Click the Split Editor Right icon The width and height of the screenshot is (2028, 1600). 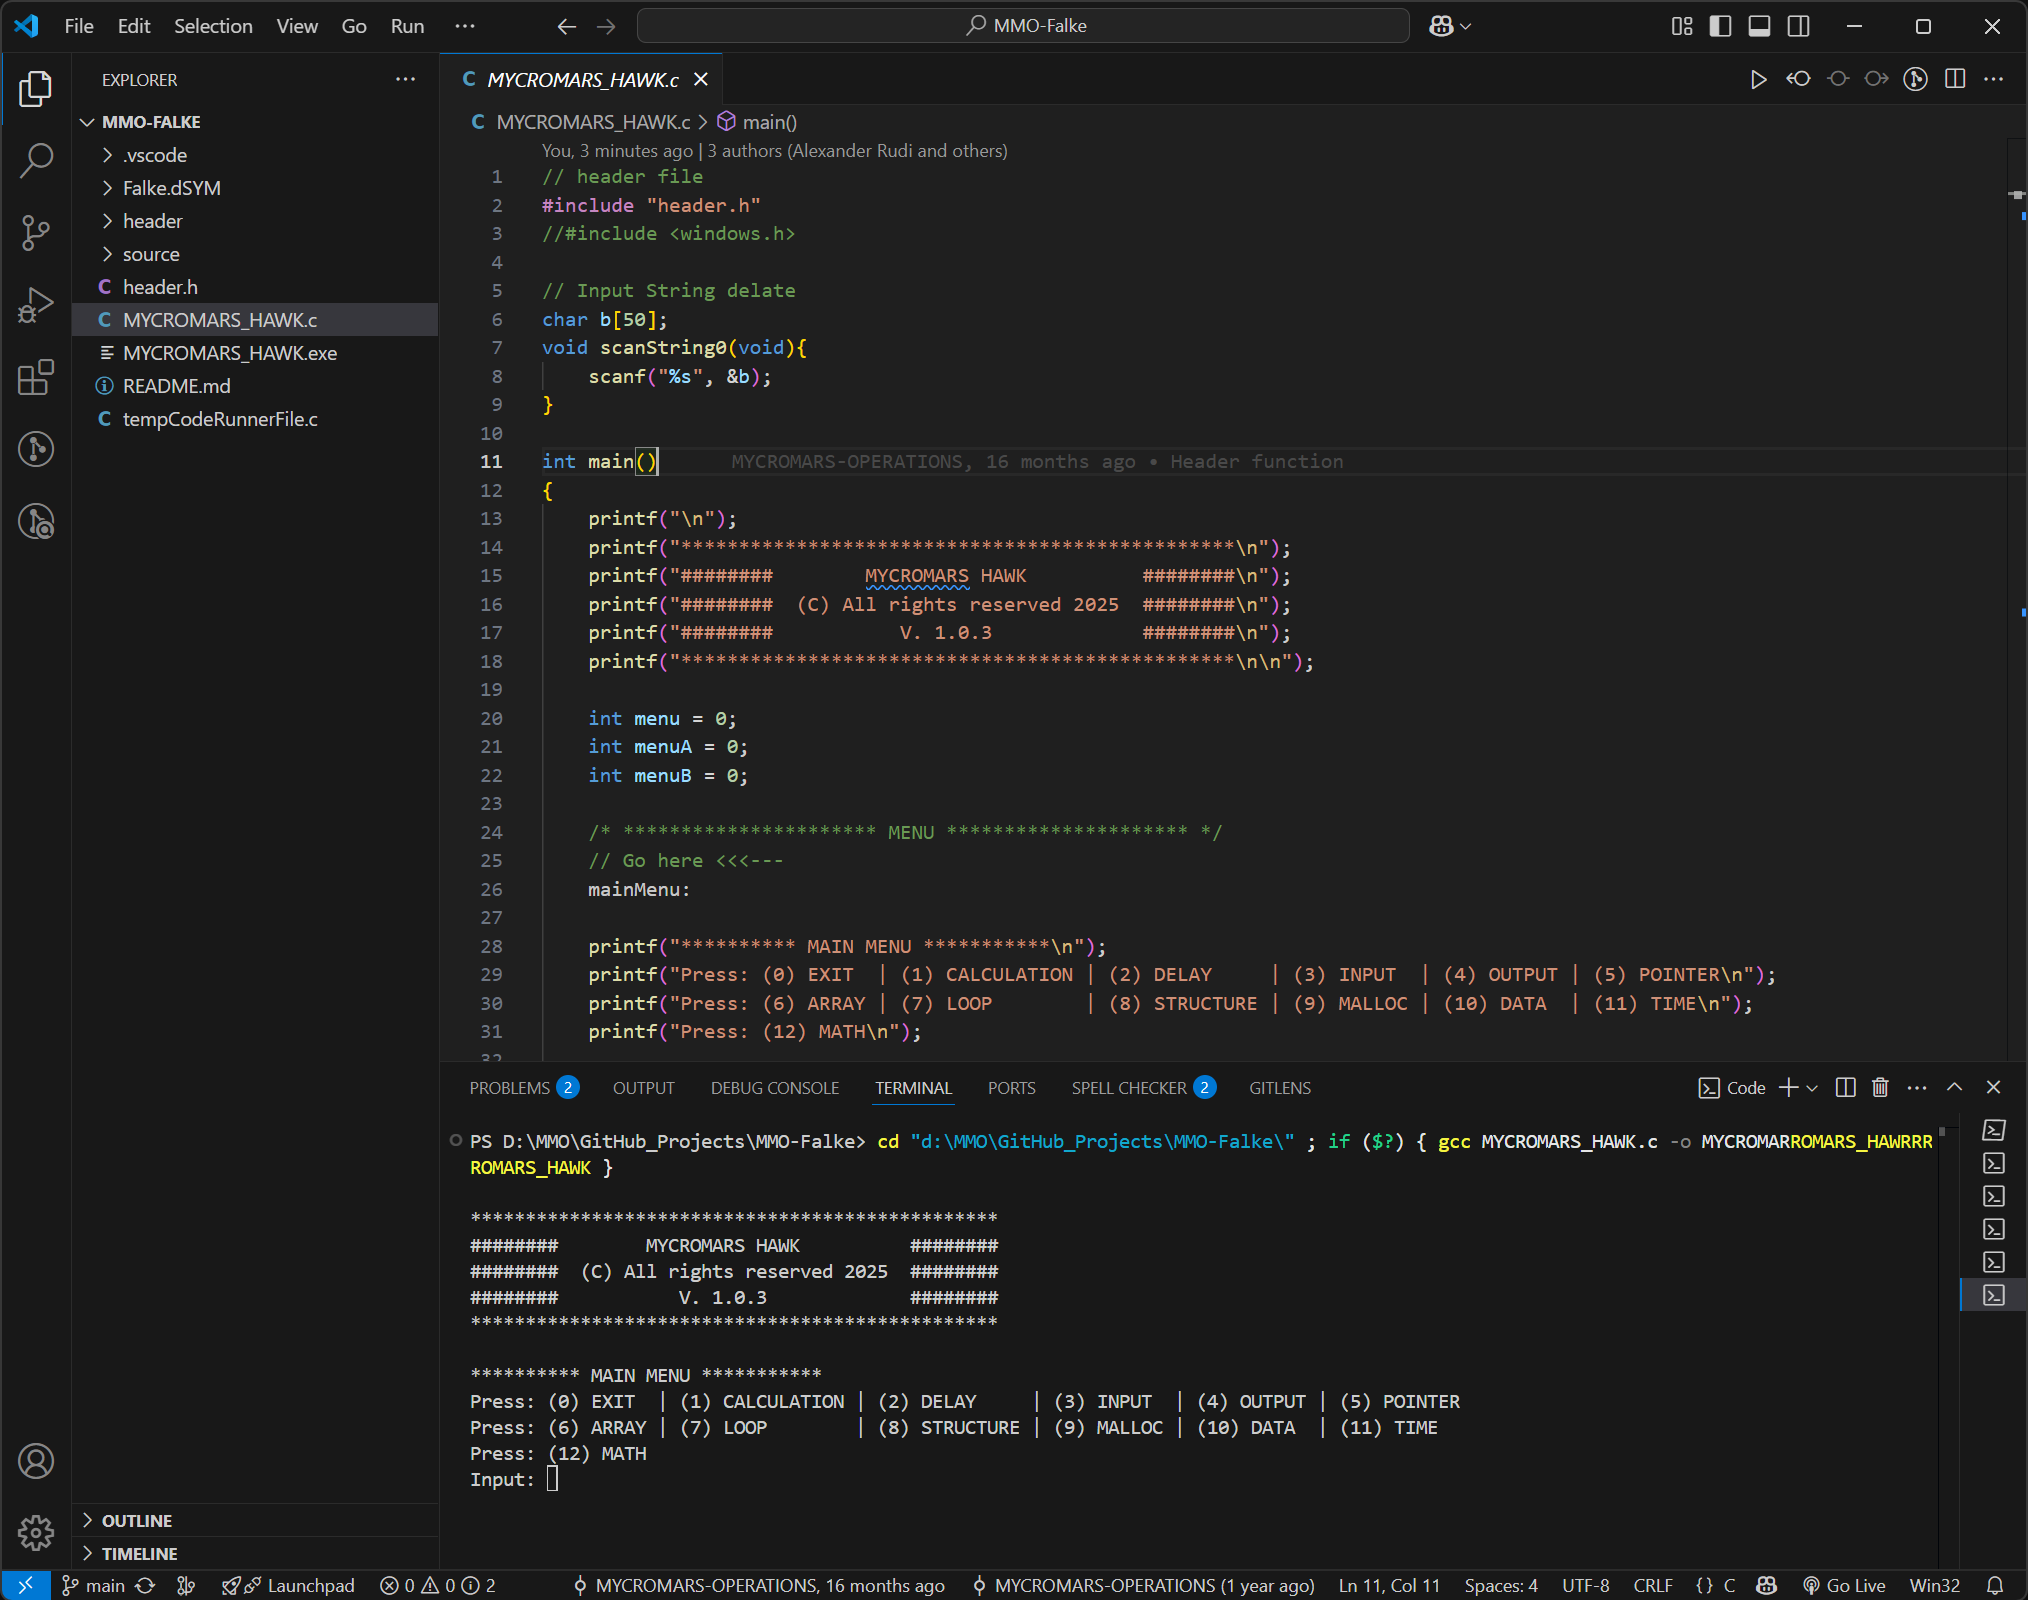pos(1955,79)
